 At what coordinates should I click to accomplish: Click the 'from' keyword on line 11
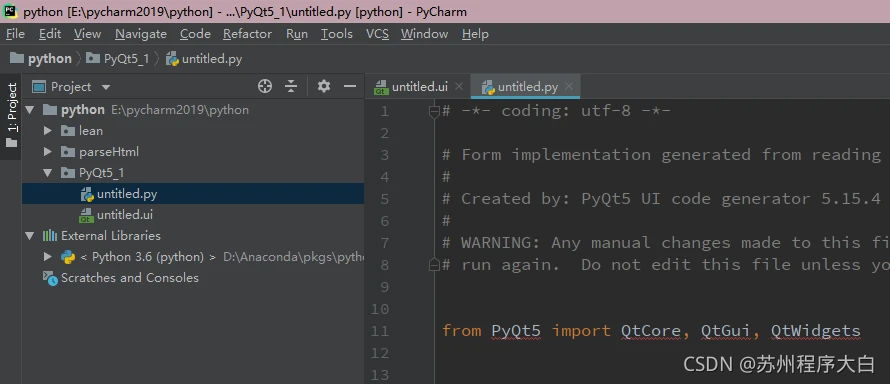pyautogui.click(x=462, y=331)
